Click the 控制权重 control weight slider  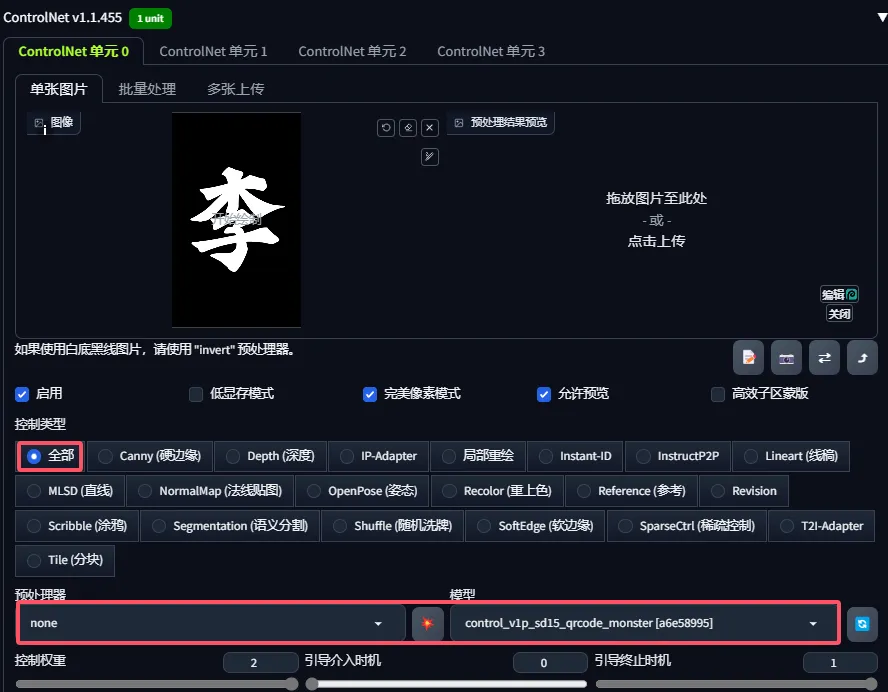coord(155,684)
